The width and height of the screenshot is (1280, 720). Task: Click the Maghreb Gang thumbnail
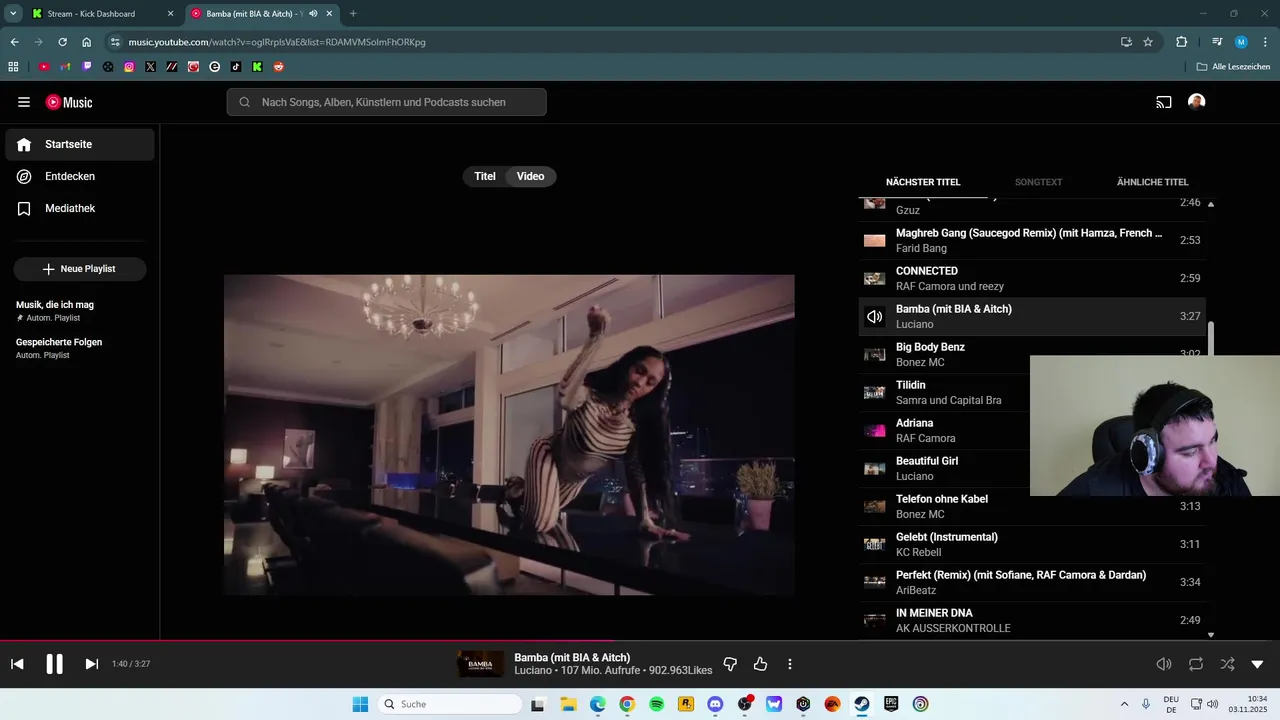click(x=875, y=240)
